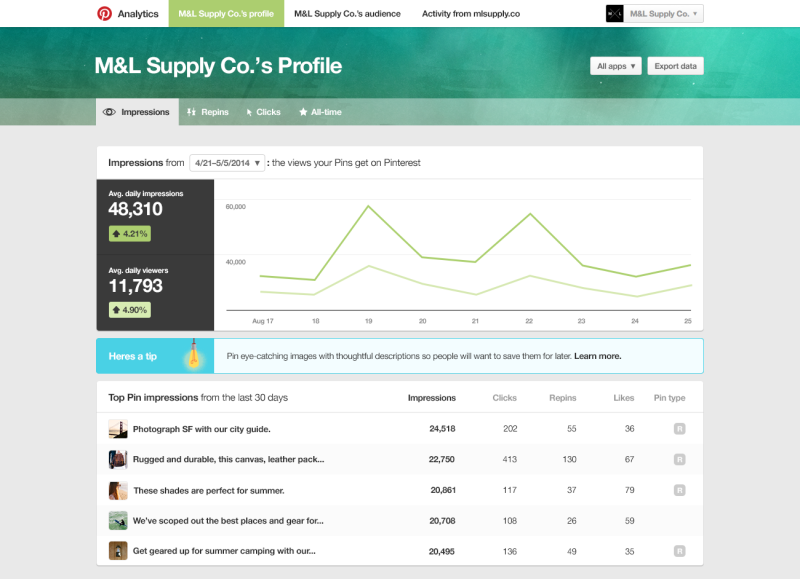Open the best places and gear thumbnail
800x579 pixels.
118,520
